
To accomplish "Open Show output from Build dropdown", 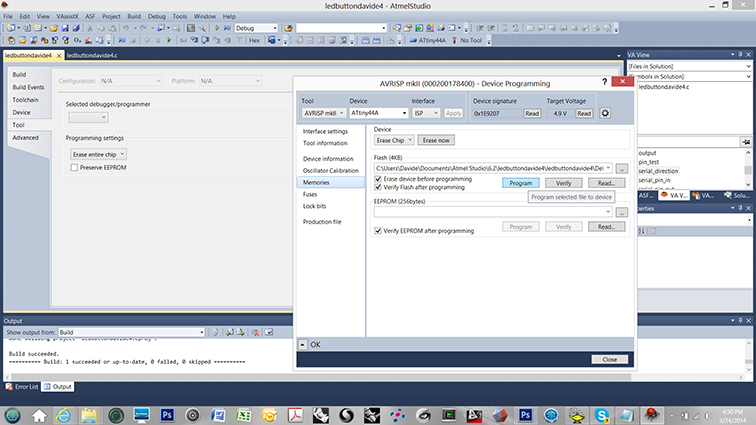I will 131,332.
